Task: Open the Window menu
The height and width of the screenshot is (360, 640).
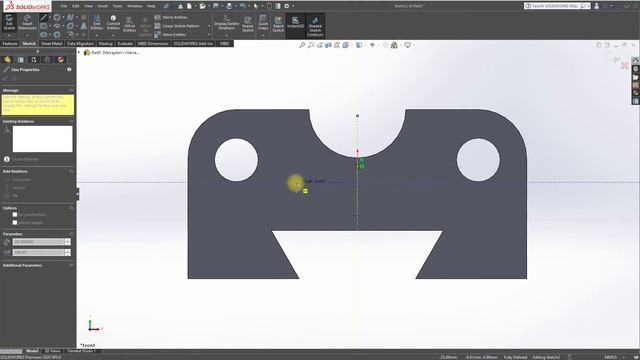Action: (134, 6)
